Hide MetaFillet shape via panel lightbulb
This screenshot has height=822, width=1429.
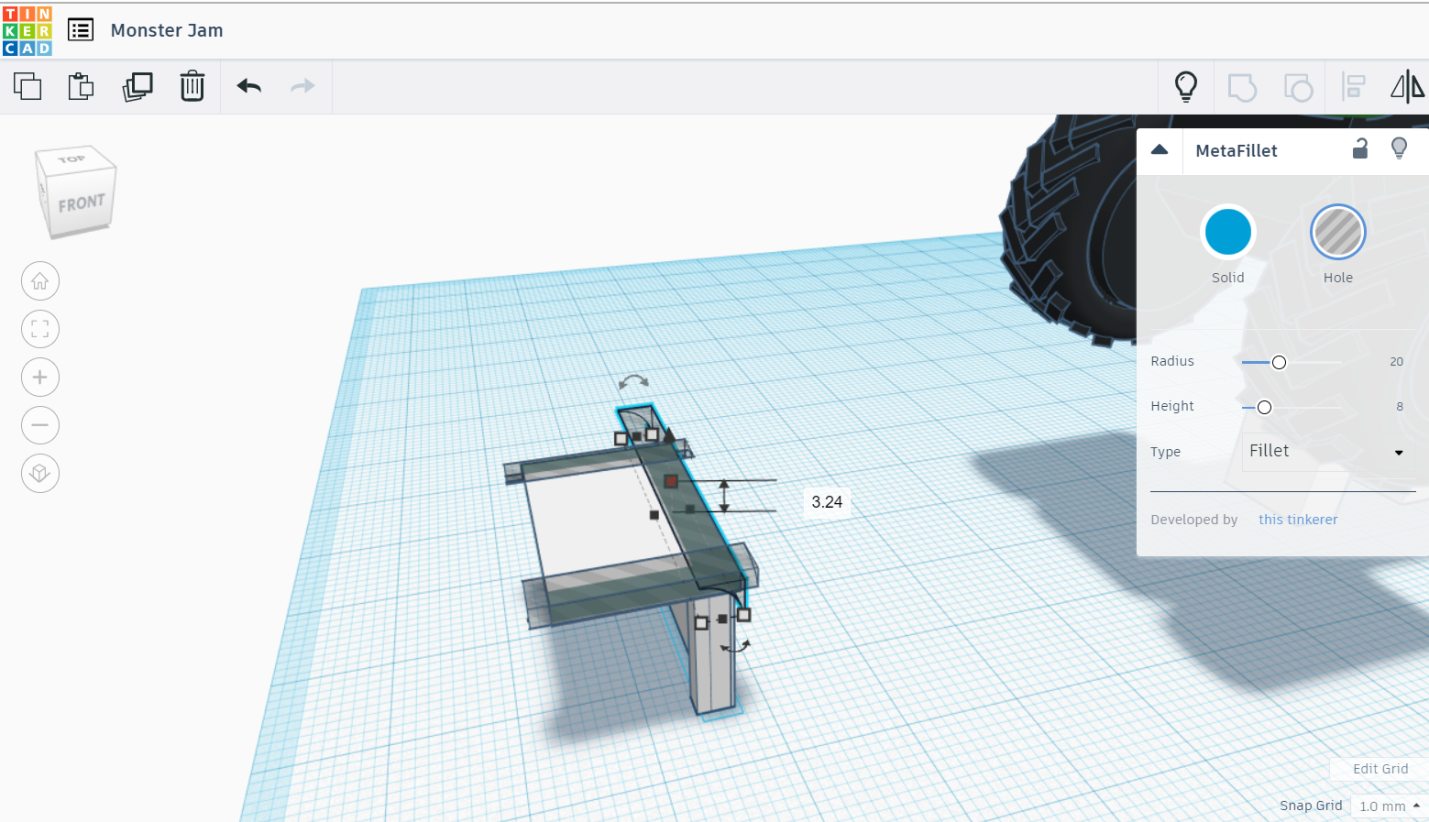click(1399, 150)
